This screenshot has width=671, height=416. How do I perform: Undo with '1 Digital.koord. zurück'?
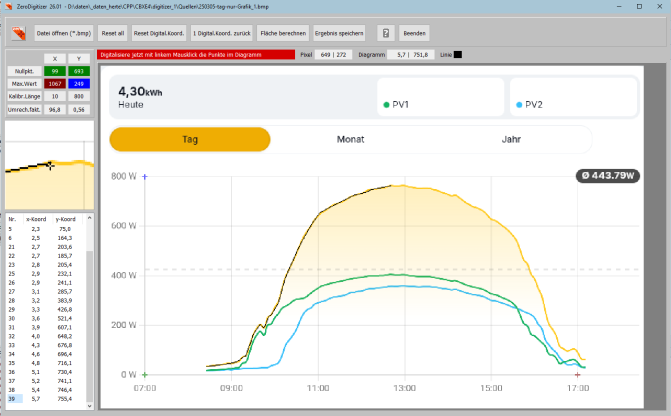tap(221, 33)
